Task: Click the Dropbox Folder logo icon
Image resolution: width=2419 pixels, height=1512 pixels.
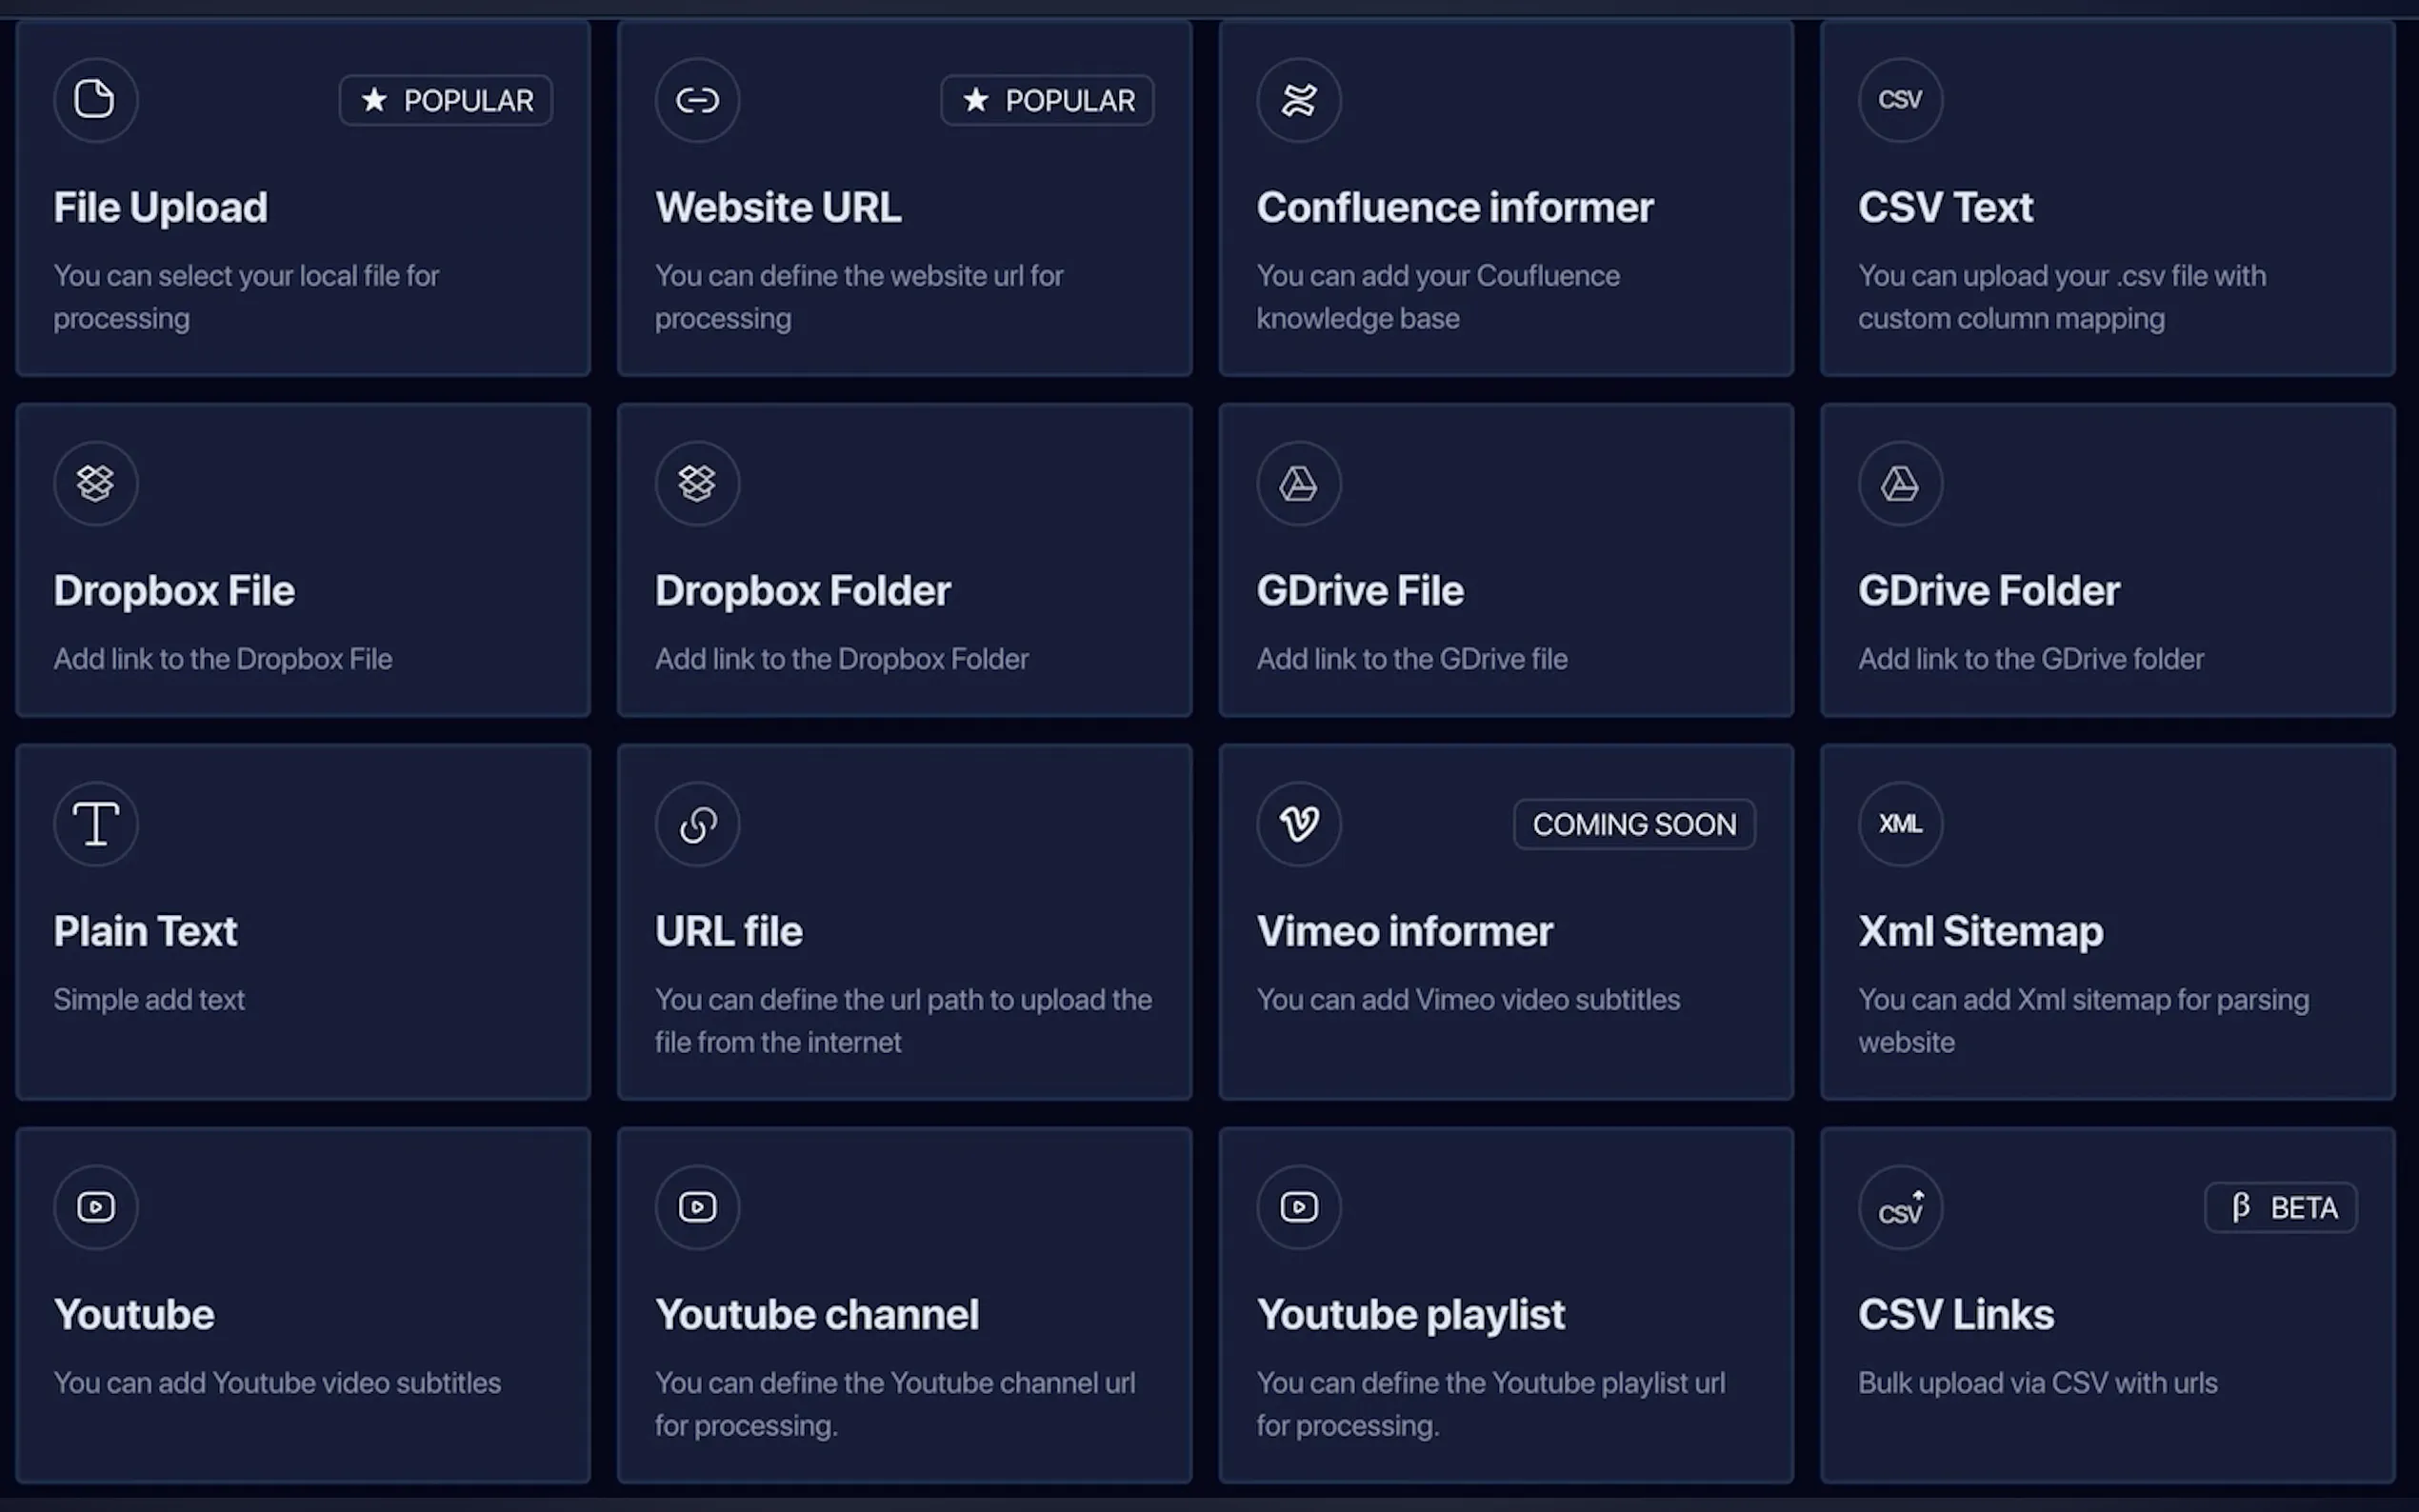Action: coord(698,483)
